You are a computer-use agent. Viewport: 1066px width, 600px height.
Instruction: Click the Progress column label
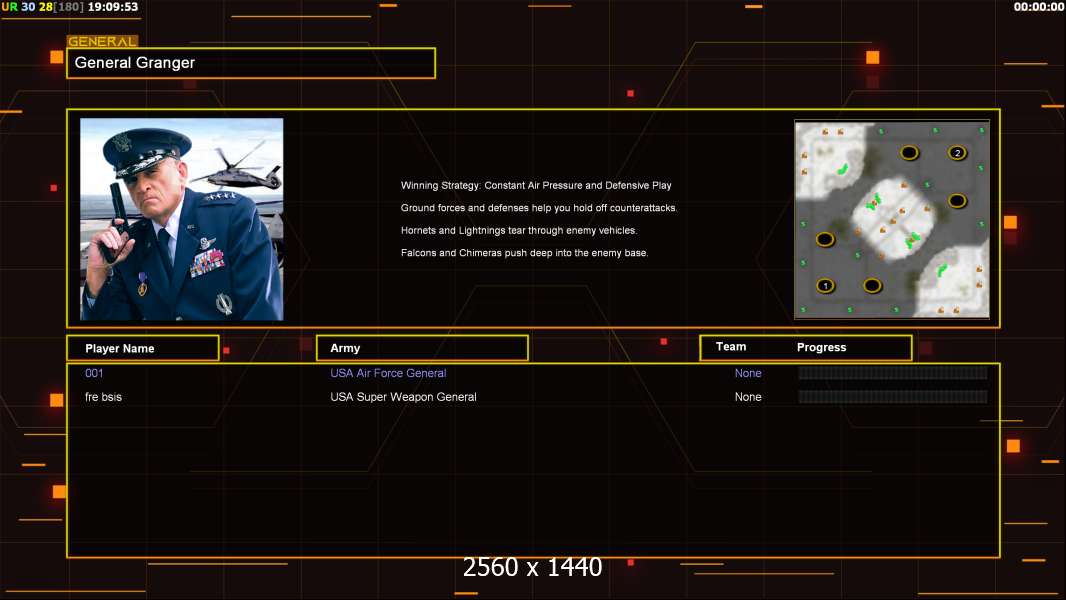pos(821,347)
